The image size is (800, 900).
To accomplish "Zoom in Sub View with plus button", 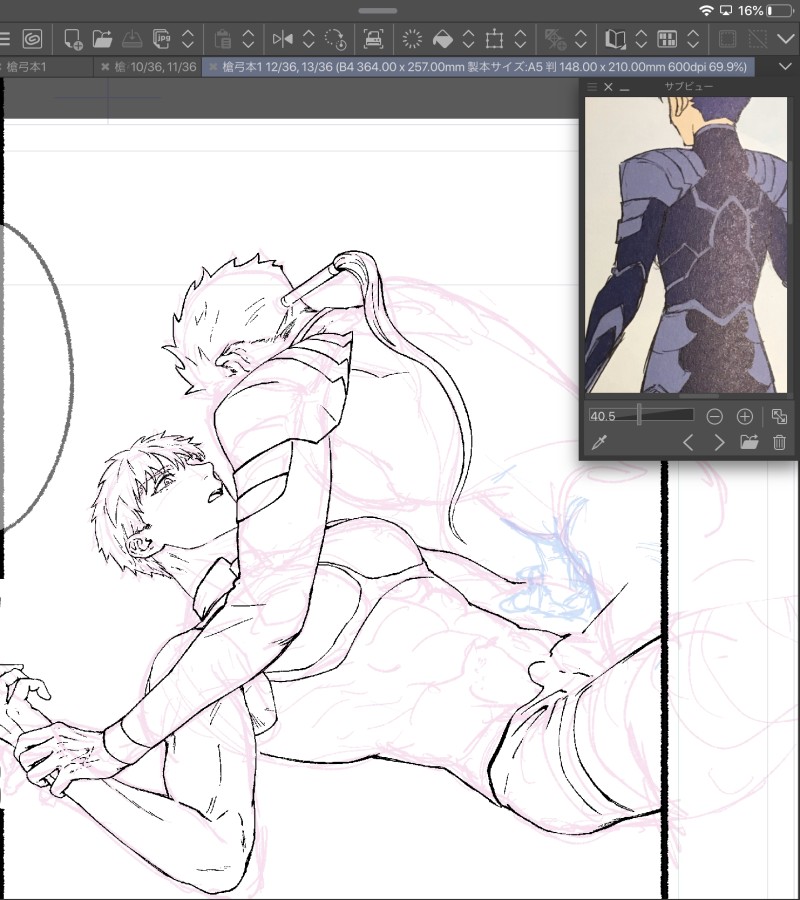I will [744, 417].
